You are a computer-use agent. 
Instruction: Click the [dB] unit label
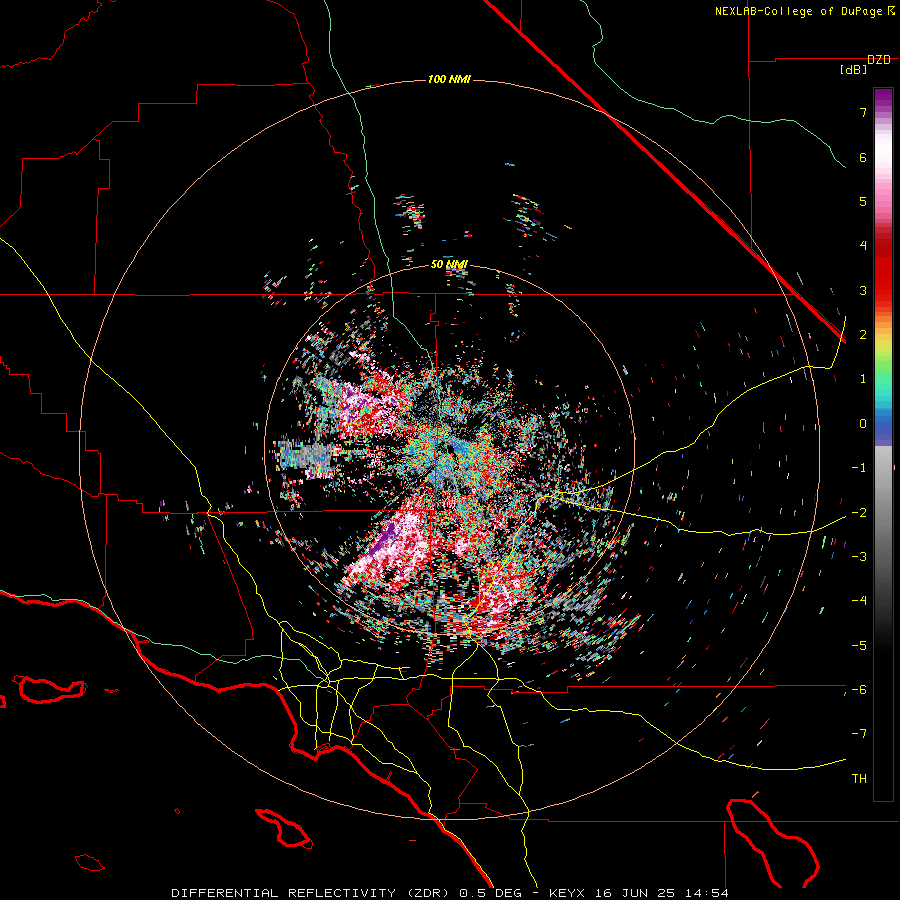pos(853,69)
